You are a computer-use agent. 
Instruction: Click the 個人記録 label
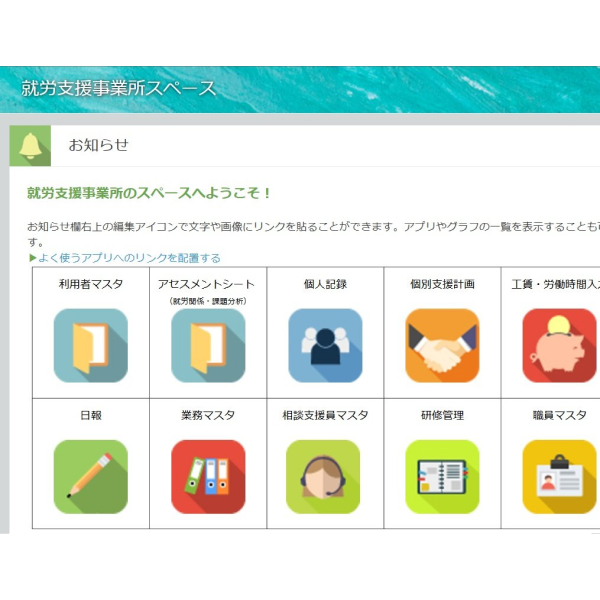325,284
